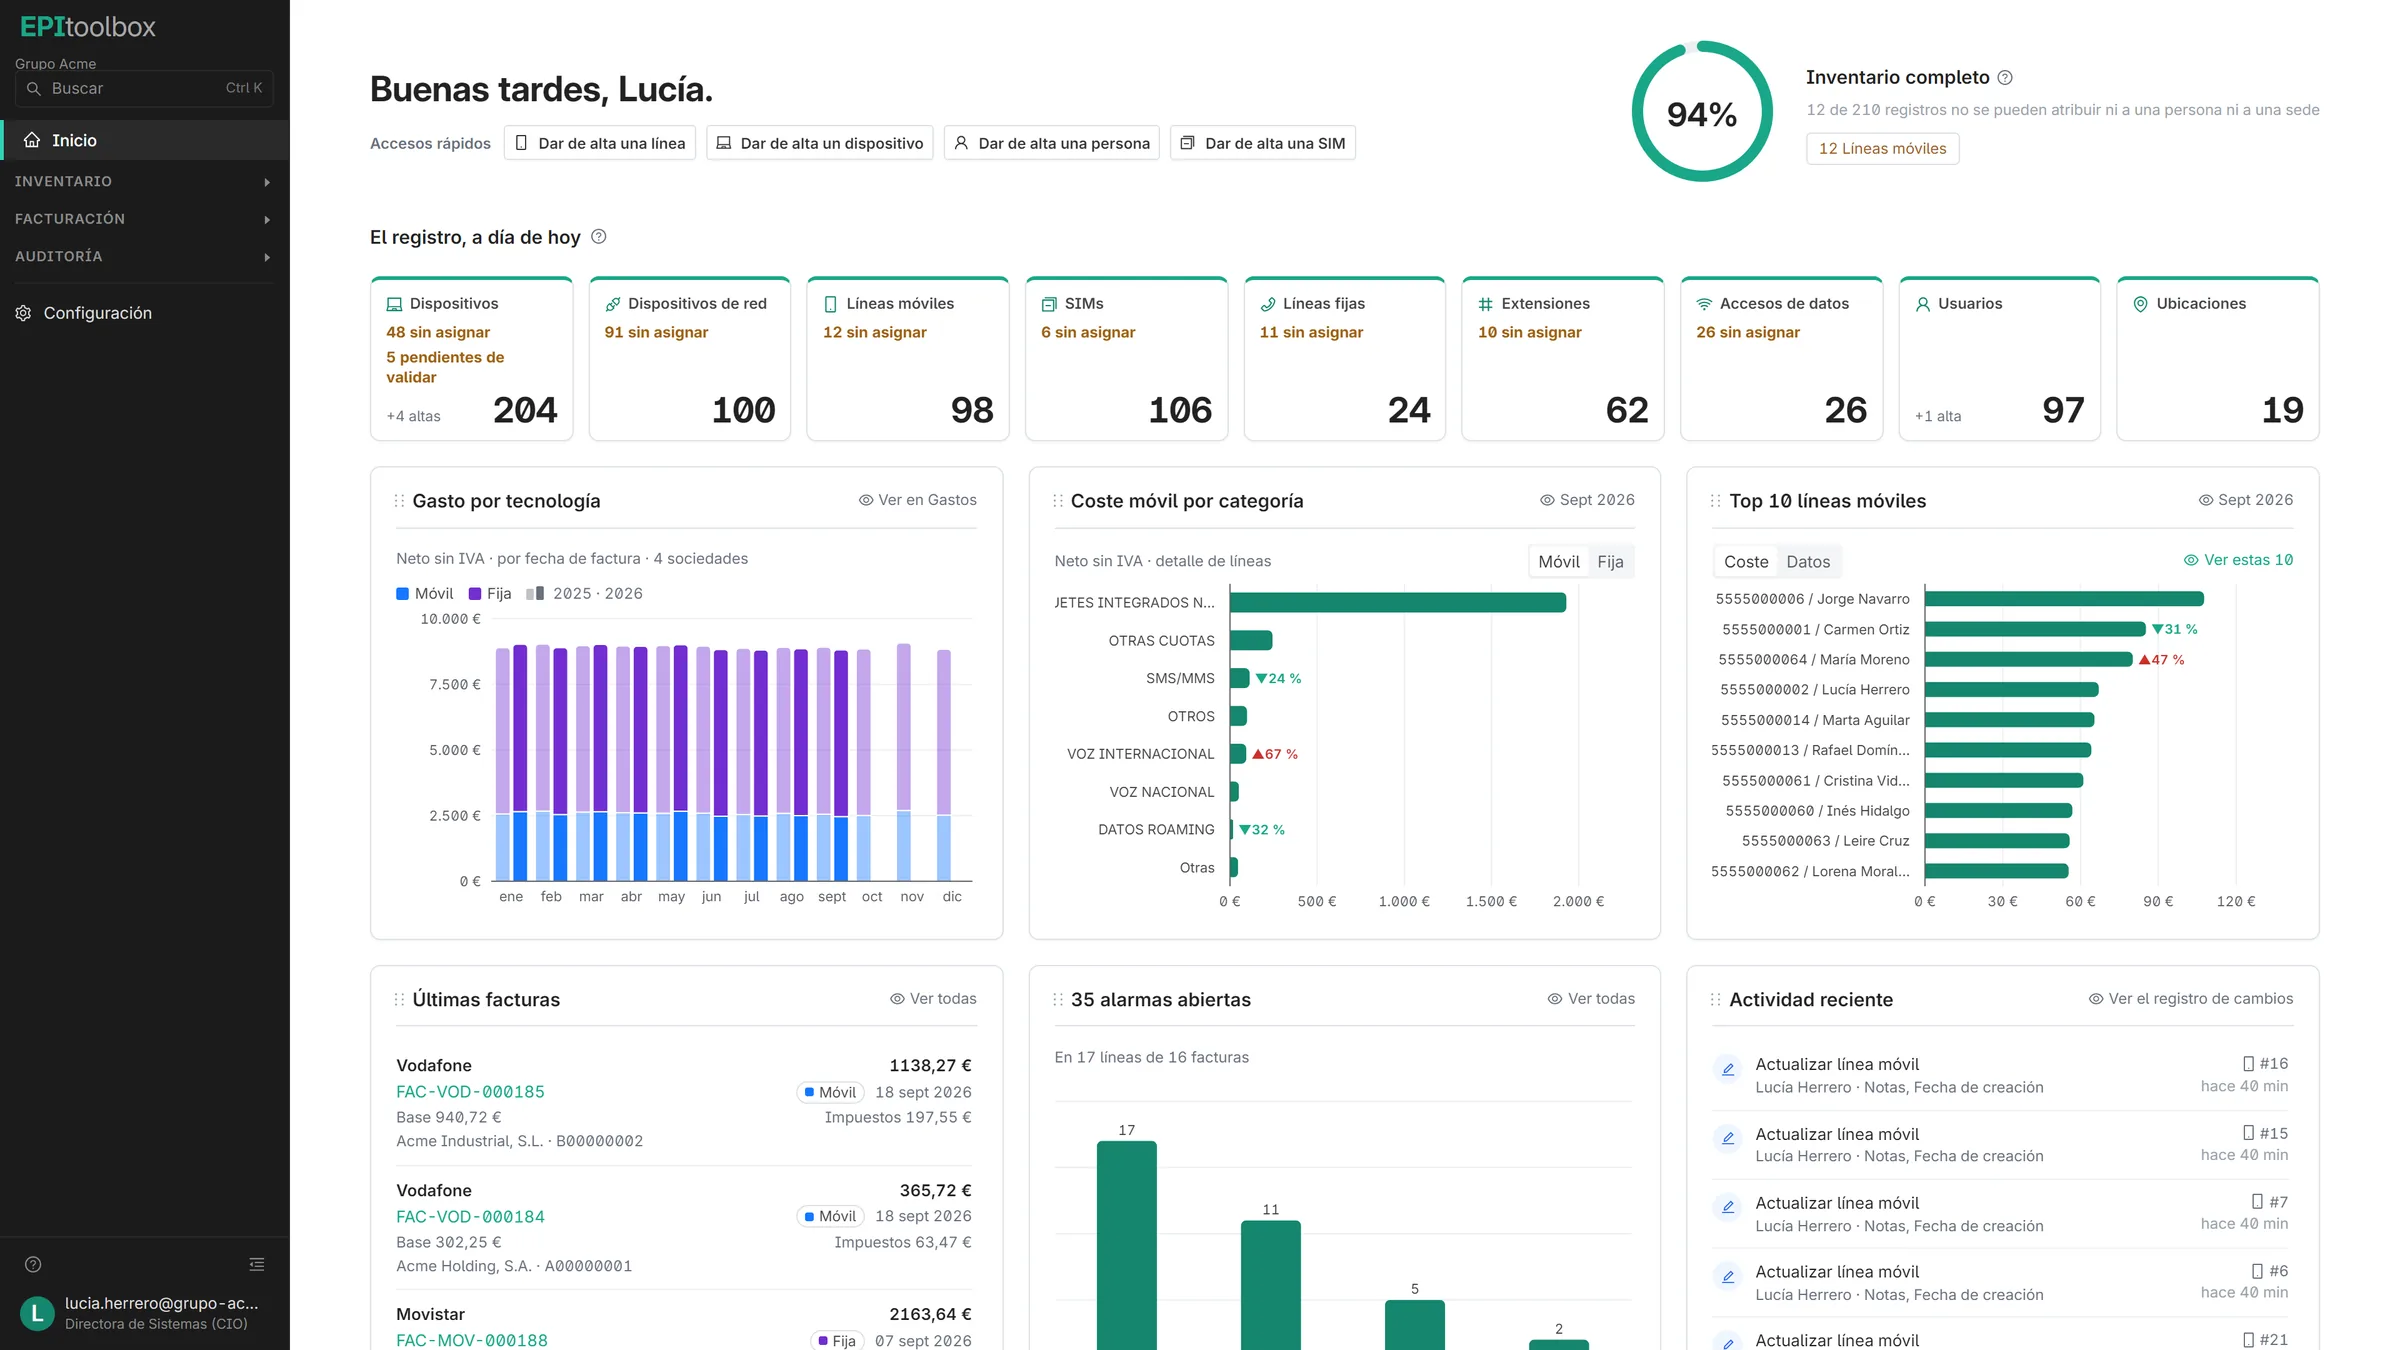Click the user avatar L icon

(x=38, y=1314)
